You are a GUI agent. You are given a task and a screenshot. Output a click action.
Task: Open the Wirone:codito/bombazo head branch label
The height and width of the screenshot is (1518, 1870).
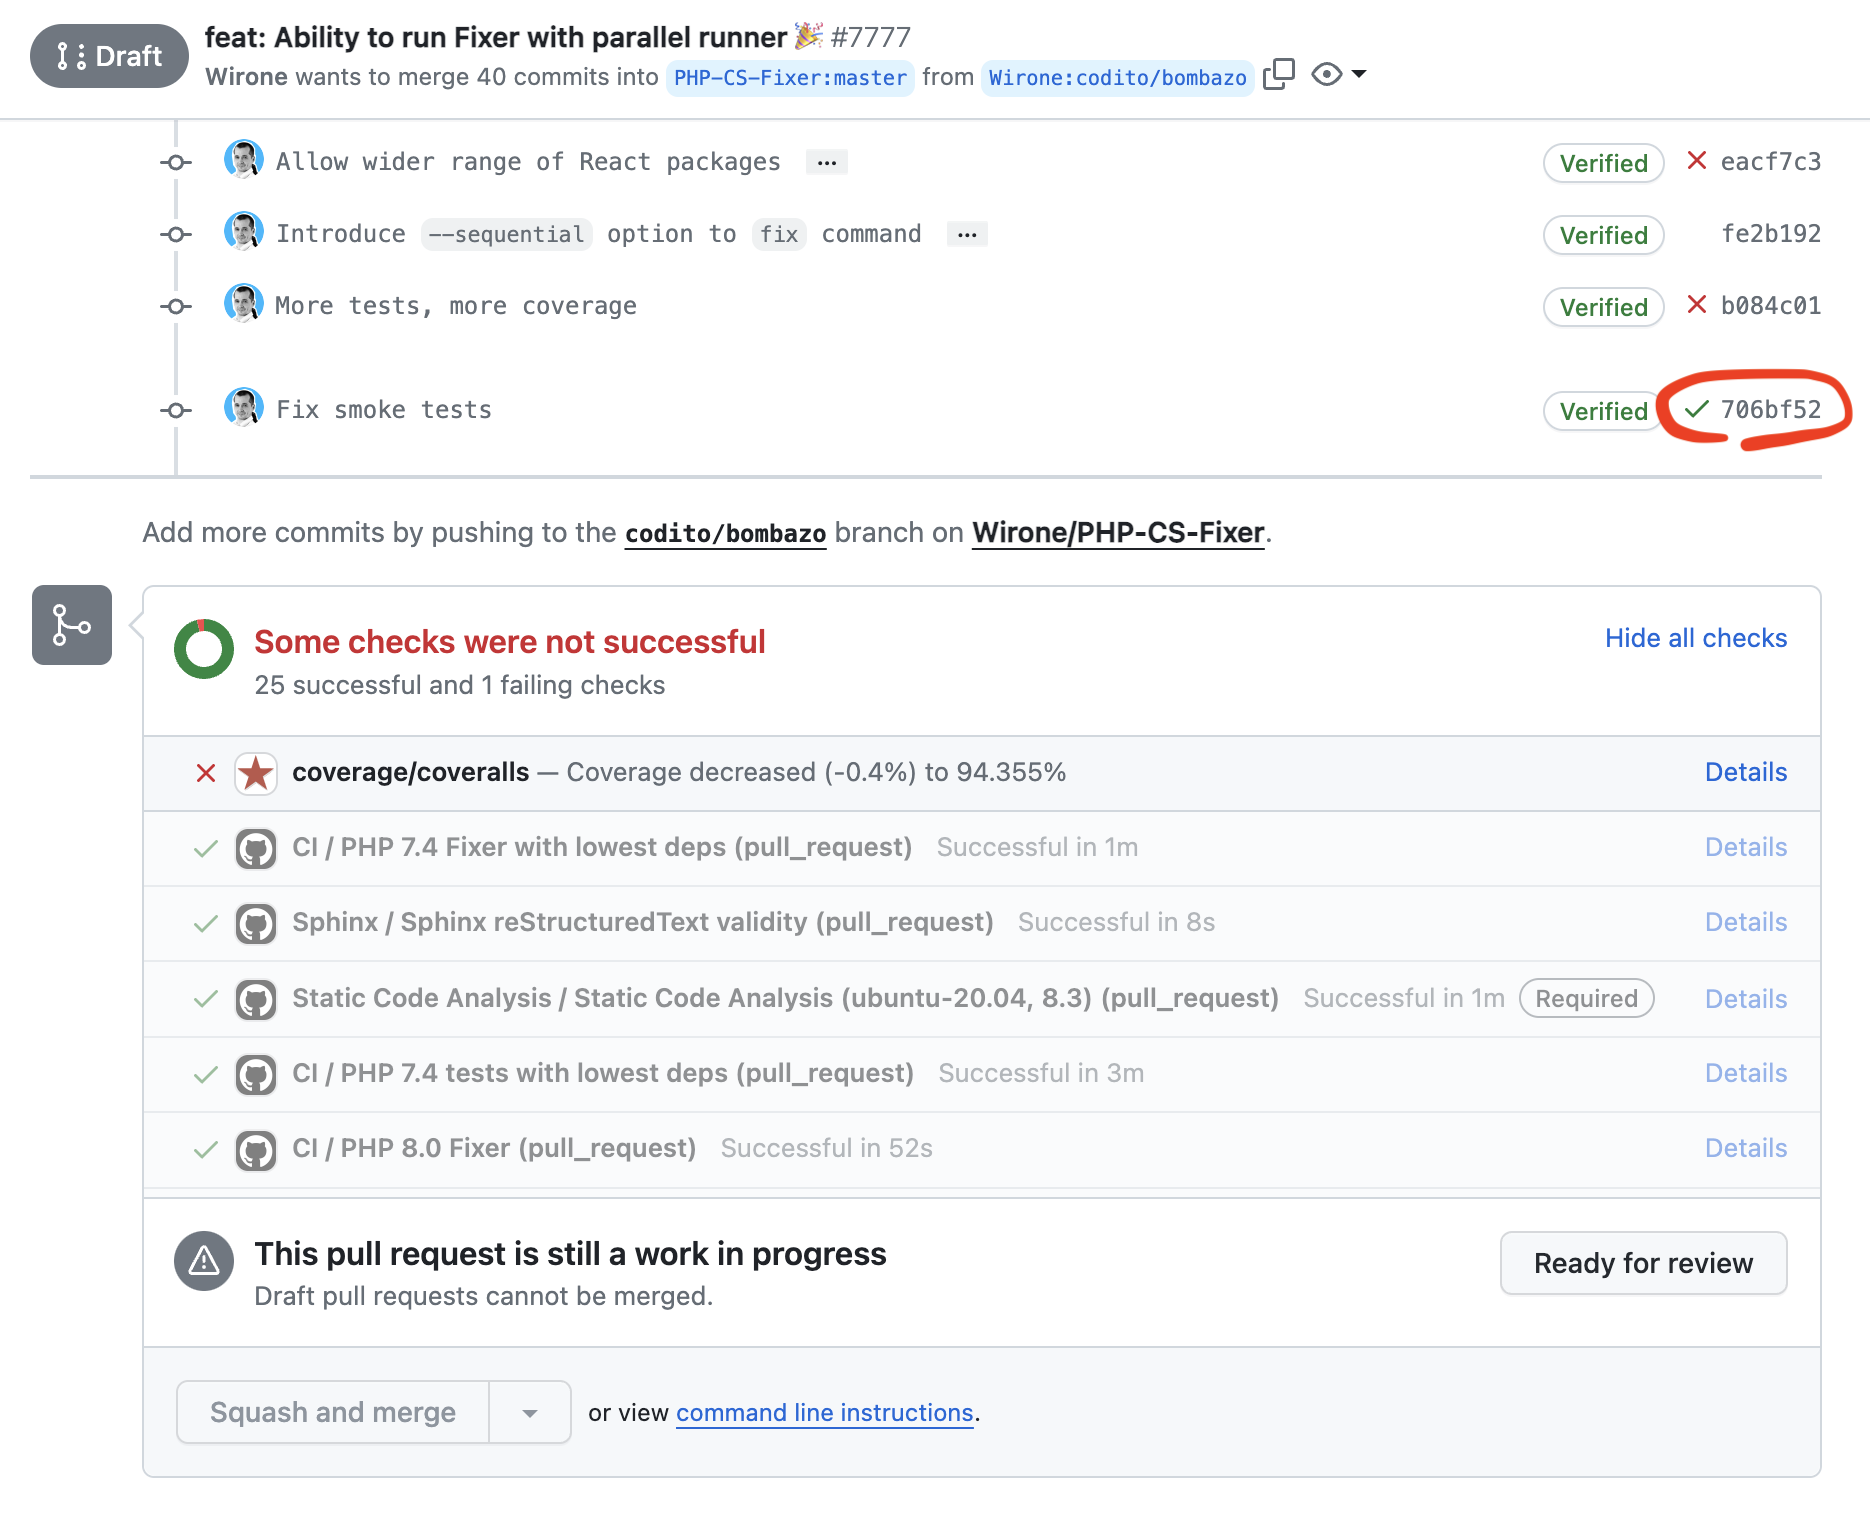tap(1117, 78)
